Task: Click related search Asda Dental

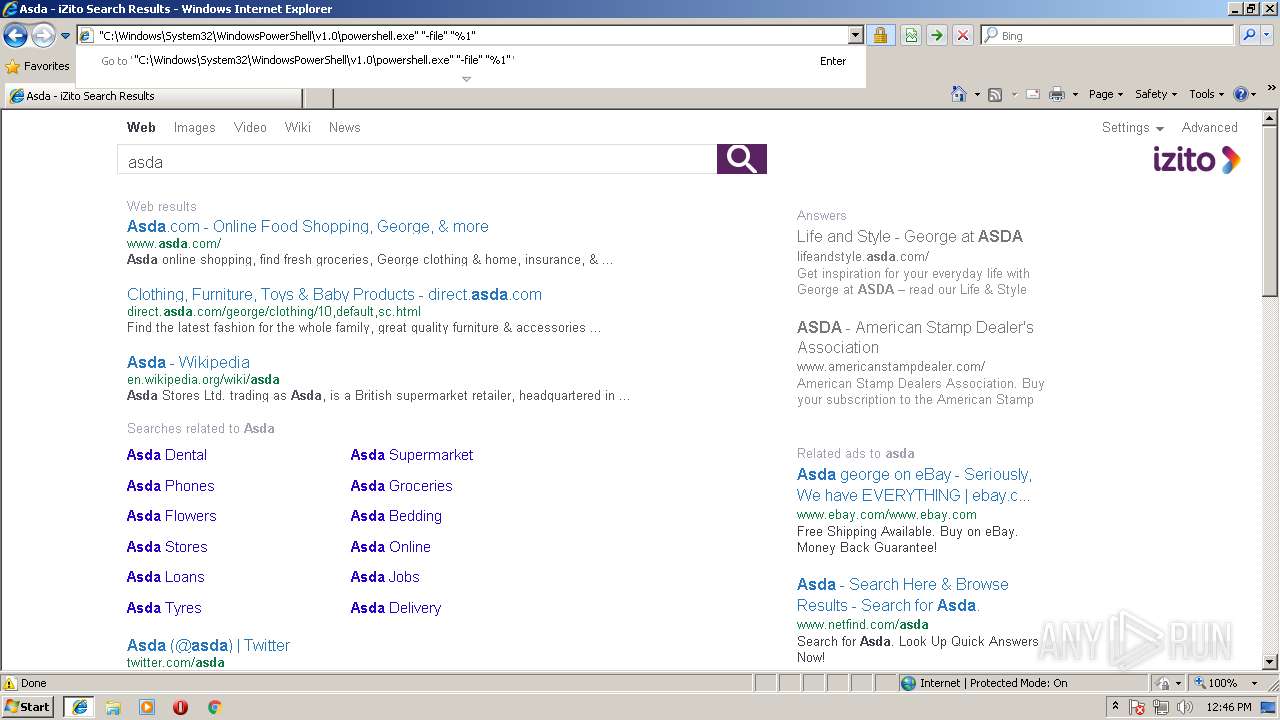Action: (167, 455)
